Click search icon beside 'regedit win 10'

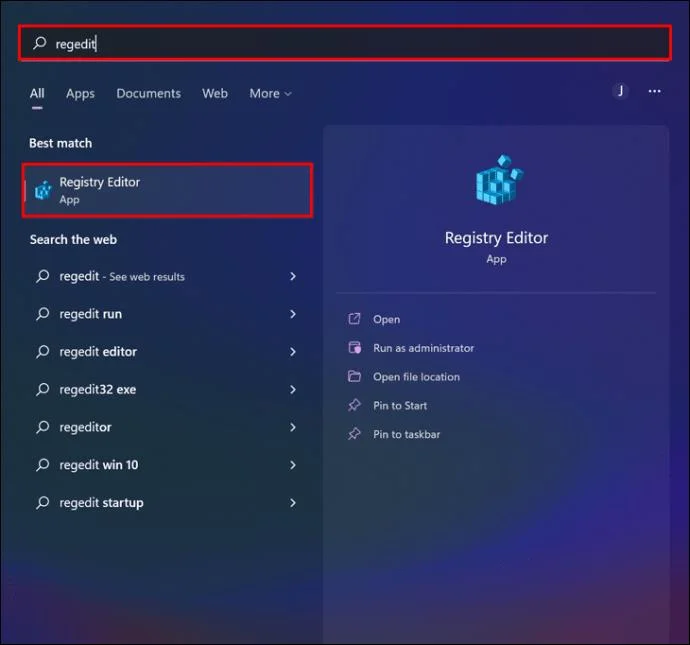coord(43,465)
